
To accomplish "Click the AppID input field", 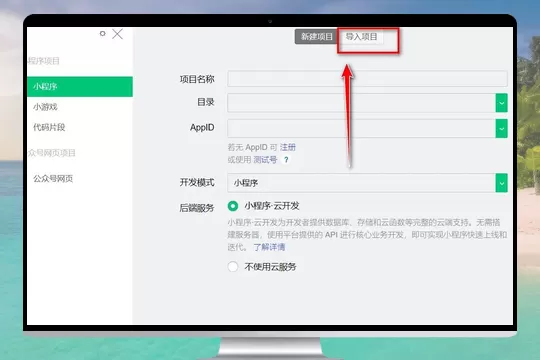I will tap(361, 128).
